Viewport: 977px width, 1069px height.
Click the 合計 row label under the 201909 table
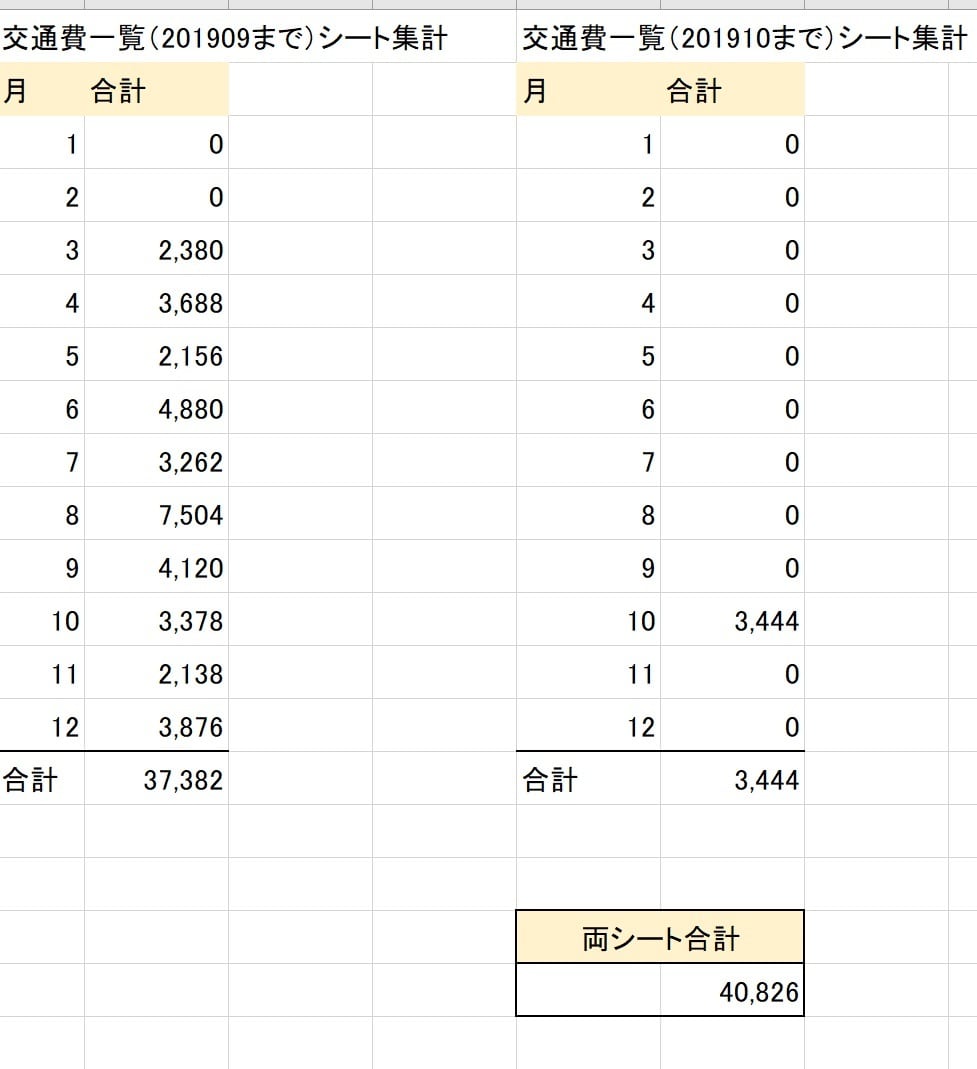coord(42,779)
